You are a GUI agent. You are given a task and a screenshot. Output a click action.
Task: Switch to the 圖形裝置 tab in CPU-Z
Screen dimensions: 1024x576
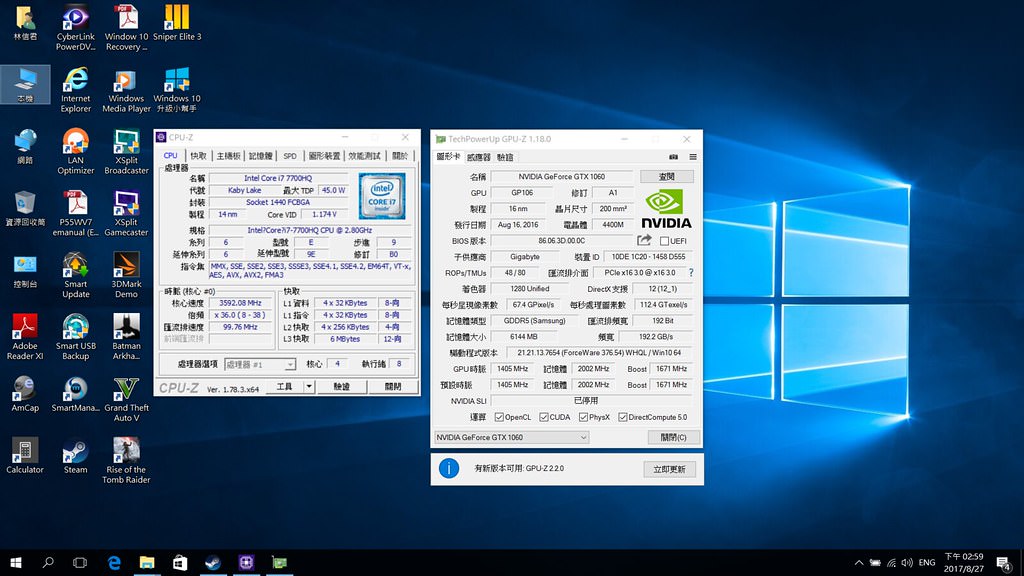324,155
